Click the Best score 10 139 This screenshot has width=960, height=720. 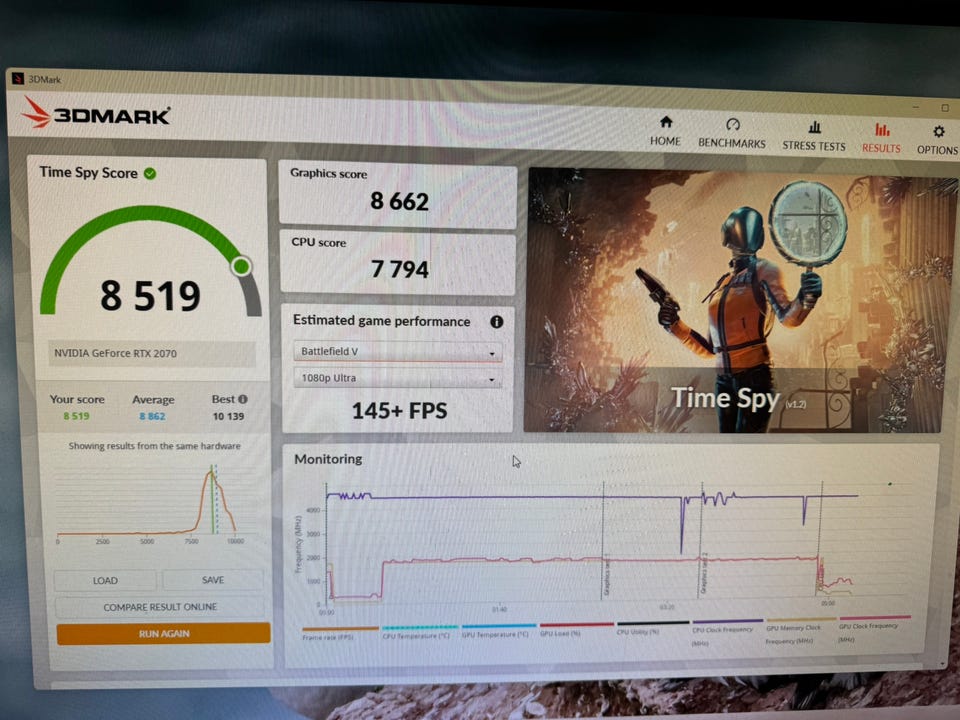[x=228, y=416]
